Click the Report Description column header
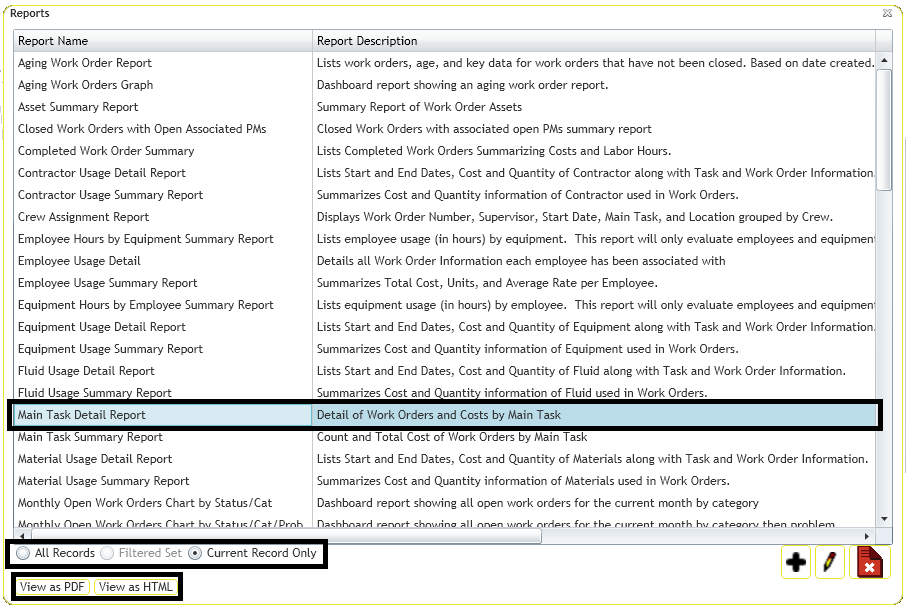Screen dimensions: 906x609 [593, 41]
